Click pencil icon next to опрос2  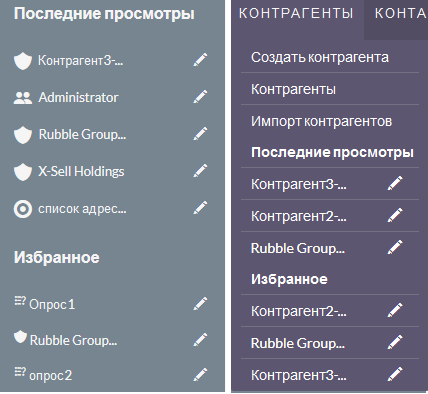pyautogui.click(x=200, y=374)
